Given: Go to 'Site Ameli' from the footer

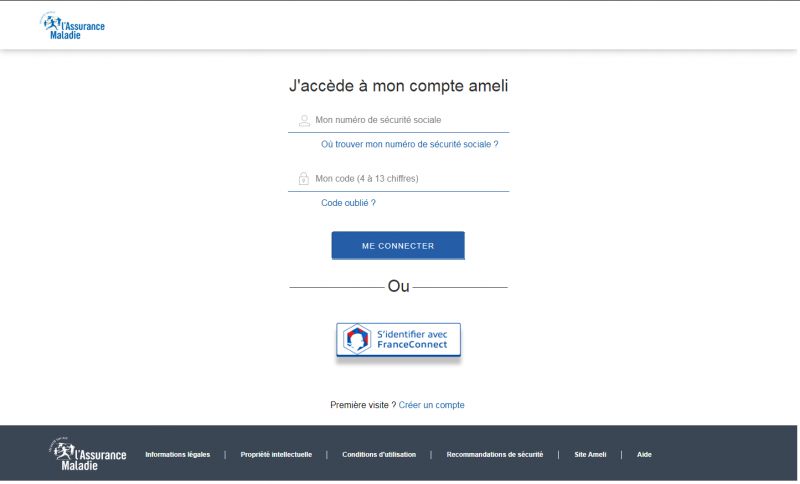Looking at the screenshot, I should tap(590, 454).
